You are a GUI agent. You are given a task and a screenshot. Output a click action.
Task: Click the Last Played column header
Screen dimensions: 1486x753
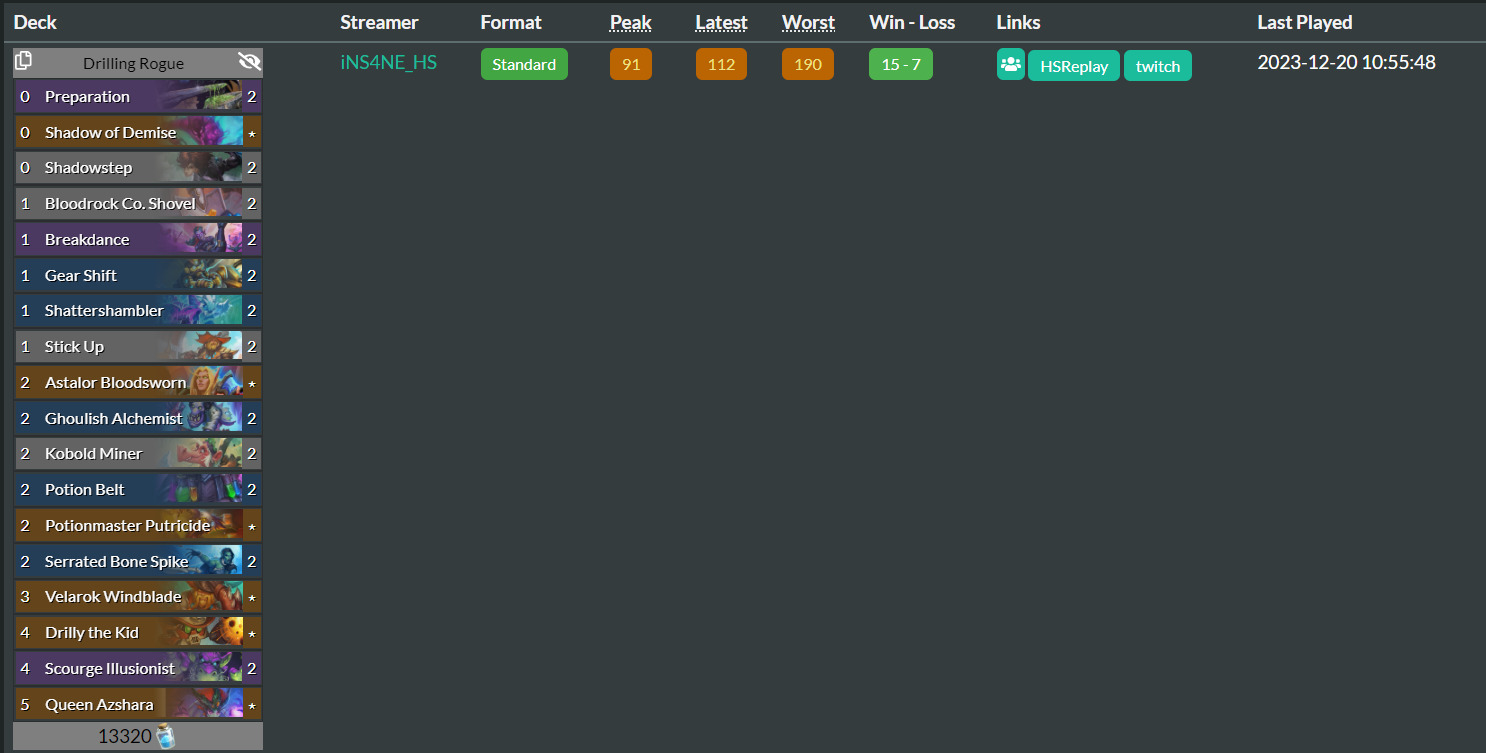click(x=1304, y=22)
